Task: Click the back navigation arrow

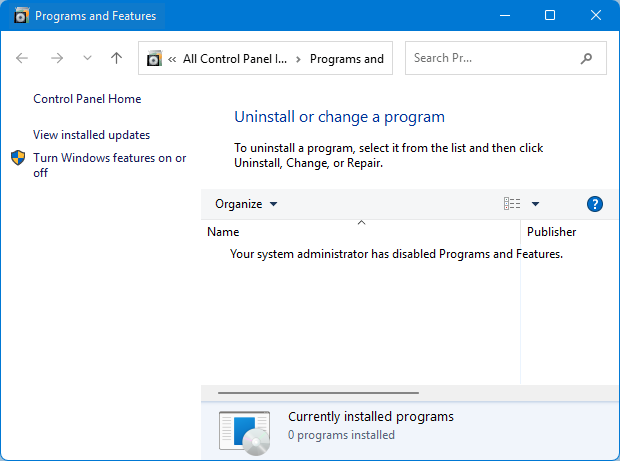Action: click(x=23, y=59)
